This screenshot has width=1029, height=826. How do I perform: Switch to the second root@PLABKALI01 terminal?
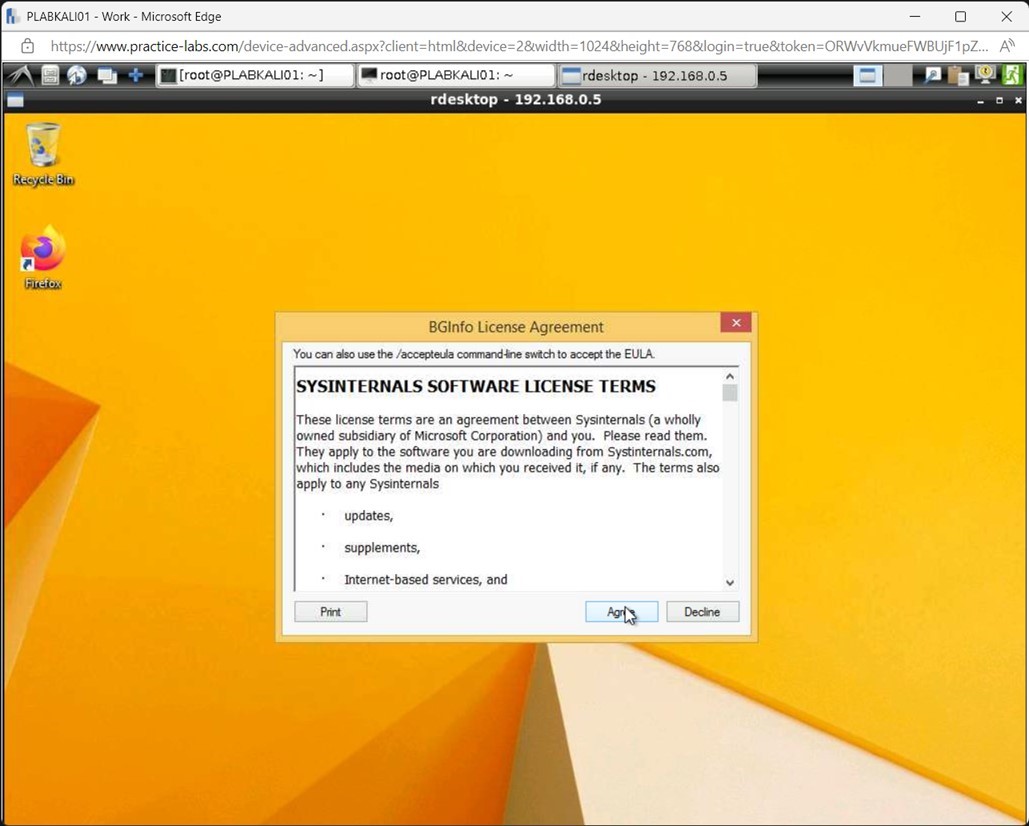(x=456, y=74)
